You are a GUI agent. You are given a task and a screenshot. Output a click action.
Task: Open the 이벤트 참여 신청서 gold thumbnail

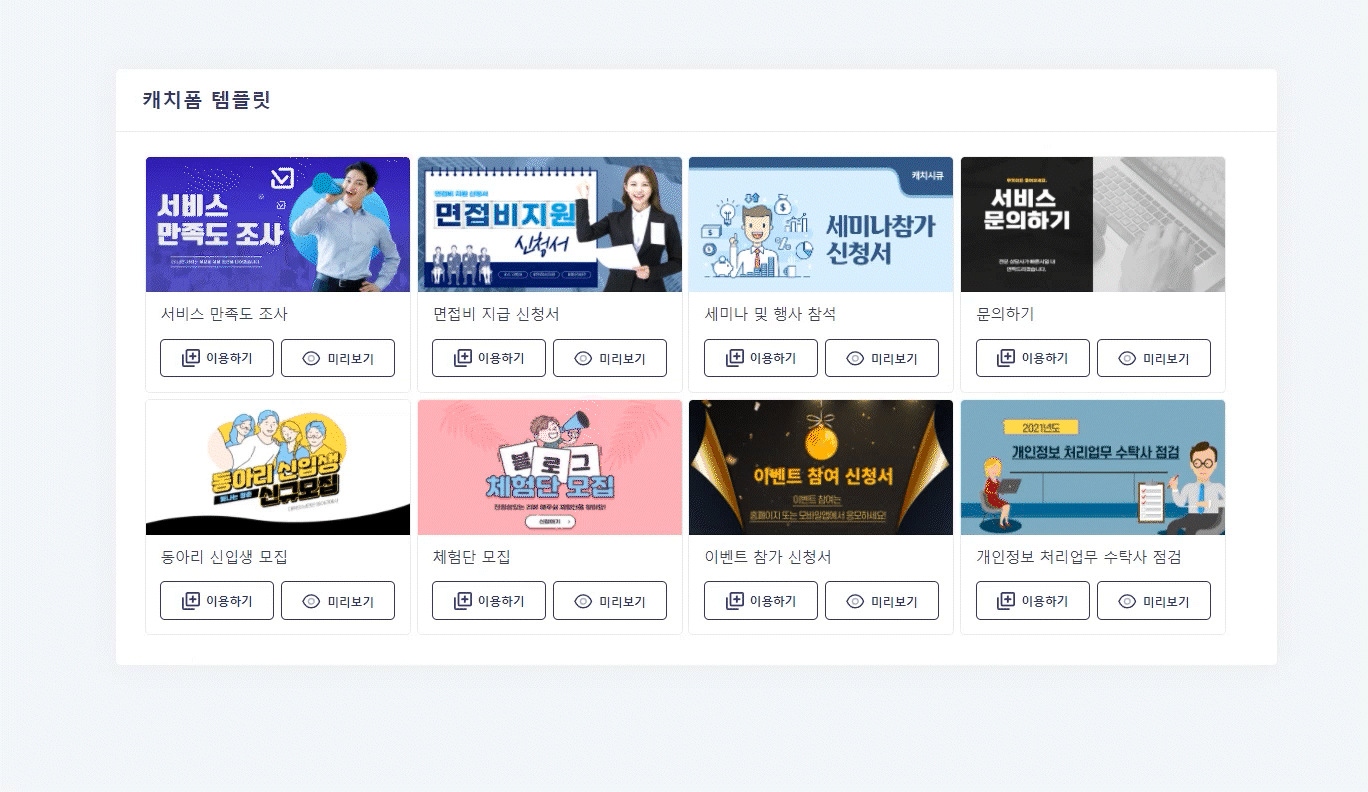pos(821,467)
